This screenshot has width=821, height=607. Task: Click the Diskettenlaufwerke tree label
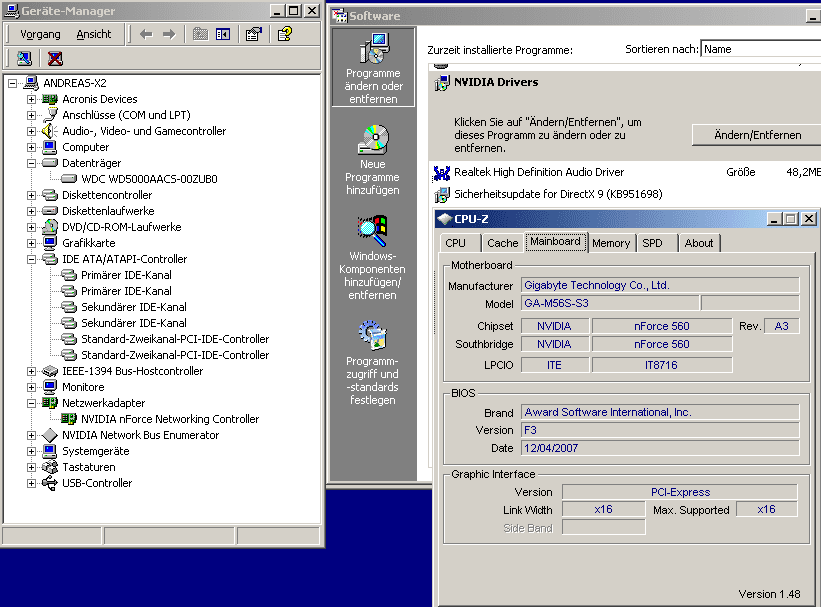click(x=108, y=211)
